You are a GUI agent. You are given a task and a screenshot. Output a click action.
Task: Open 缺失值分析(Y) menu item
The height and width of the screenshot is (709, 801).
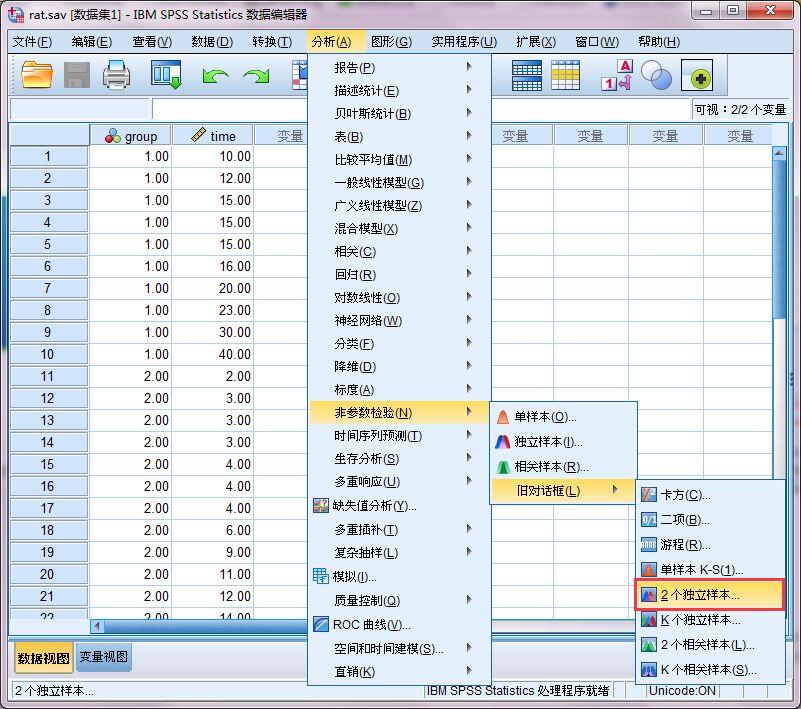coord(399,506)
